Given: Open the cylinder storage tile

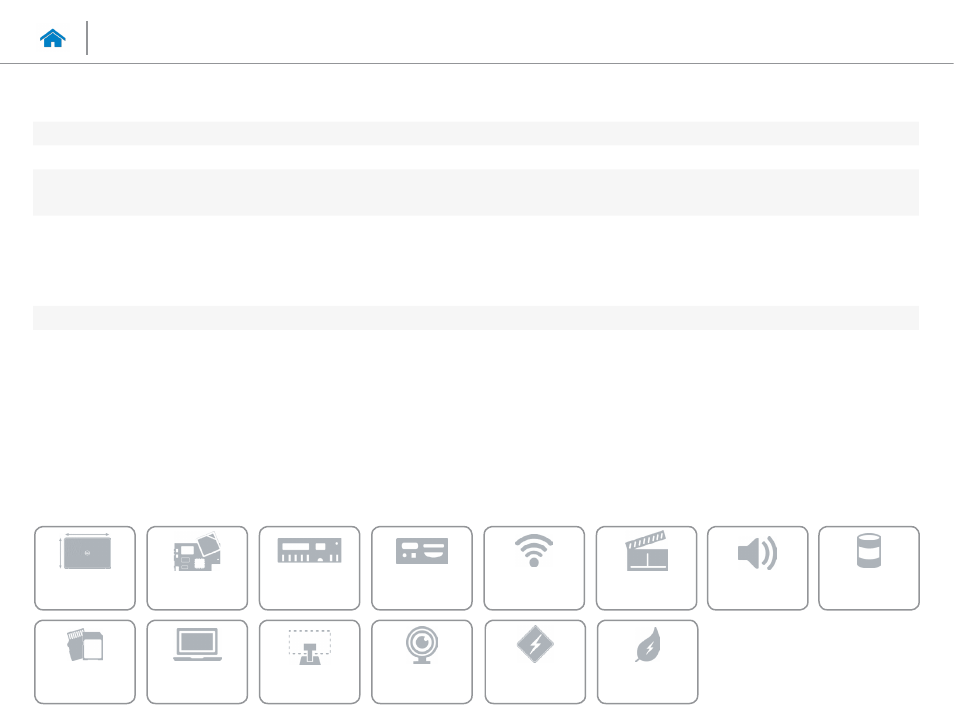Looking at the screenshot, I should tap(869, 568).
